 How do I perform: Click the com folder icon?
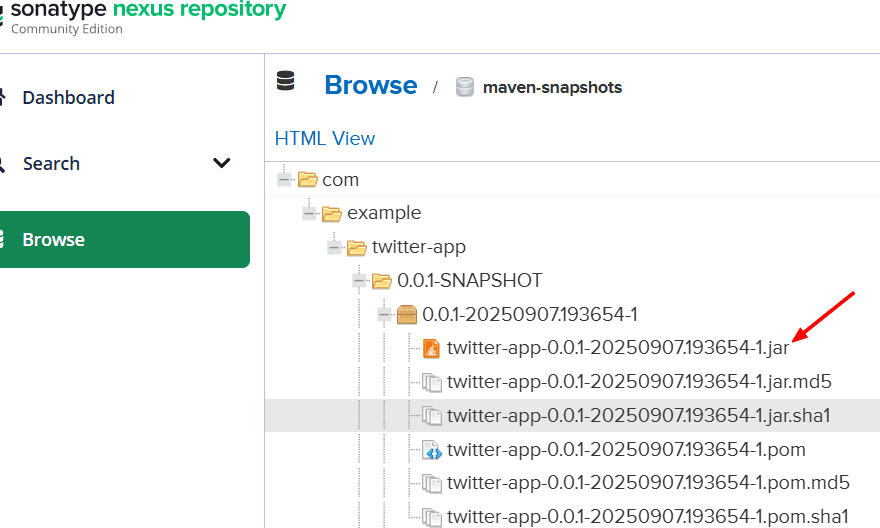coord(308,180)
